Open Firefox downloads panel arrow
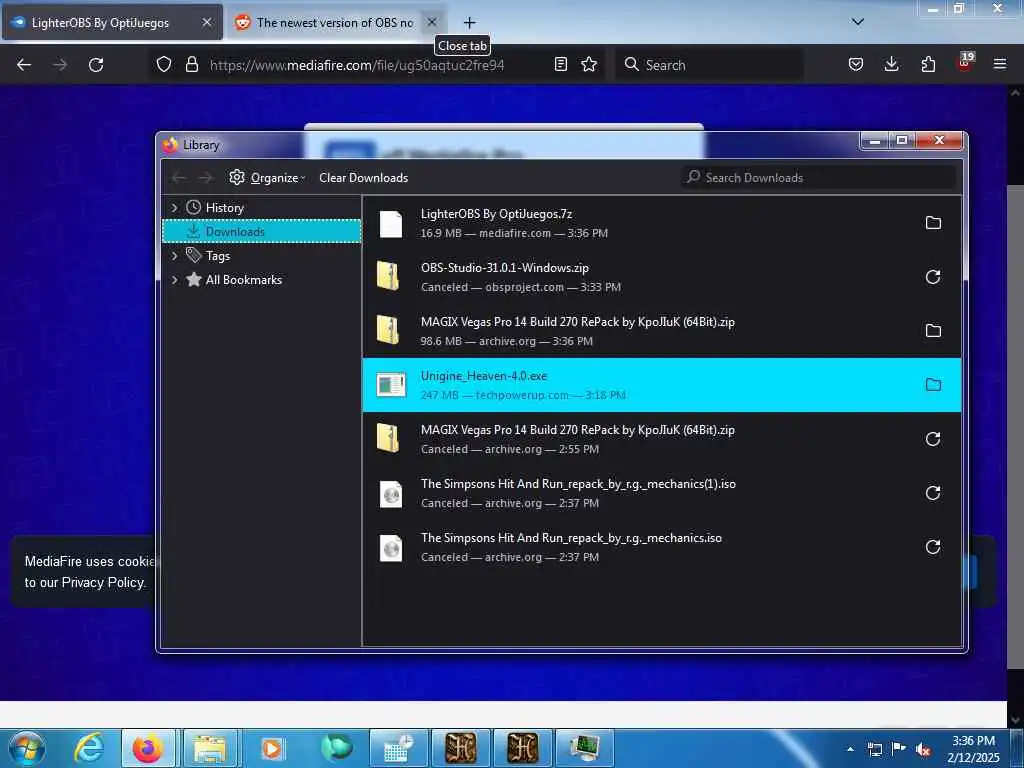The height and width of the screenshot is (768, 1024). [891, 64]
